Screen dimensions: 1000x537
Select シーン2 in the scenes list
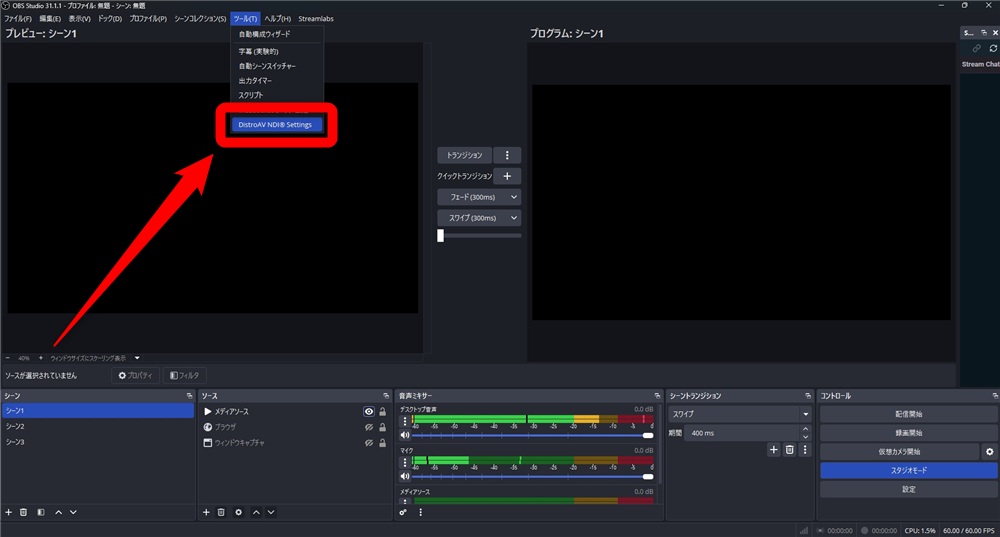point(98,426)
